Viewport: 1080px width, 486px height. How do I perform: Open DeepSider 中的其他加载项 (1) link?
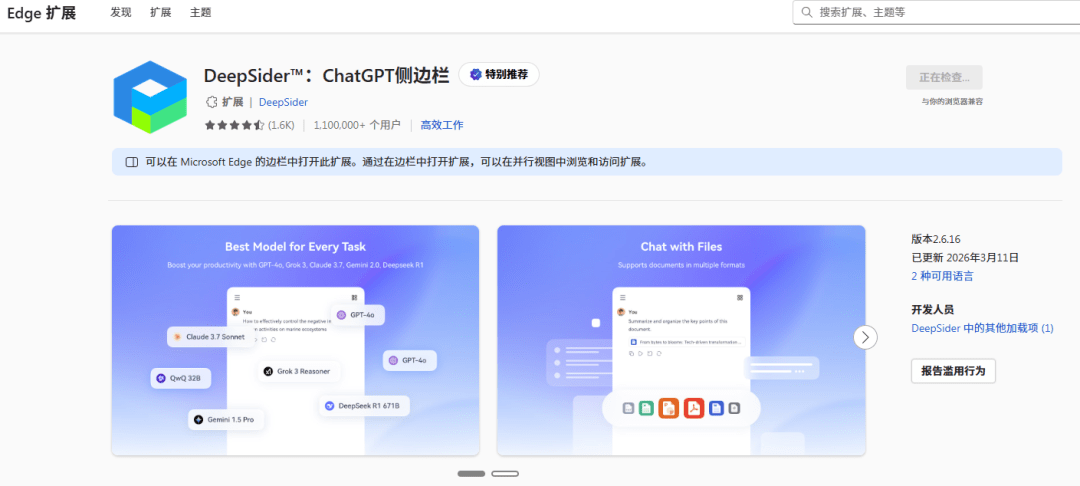pos(982,328)
